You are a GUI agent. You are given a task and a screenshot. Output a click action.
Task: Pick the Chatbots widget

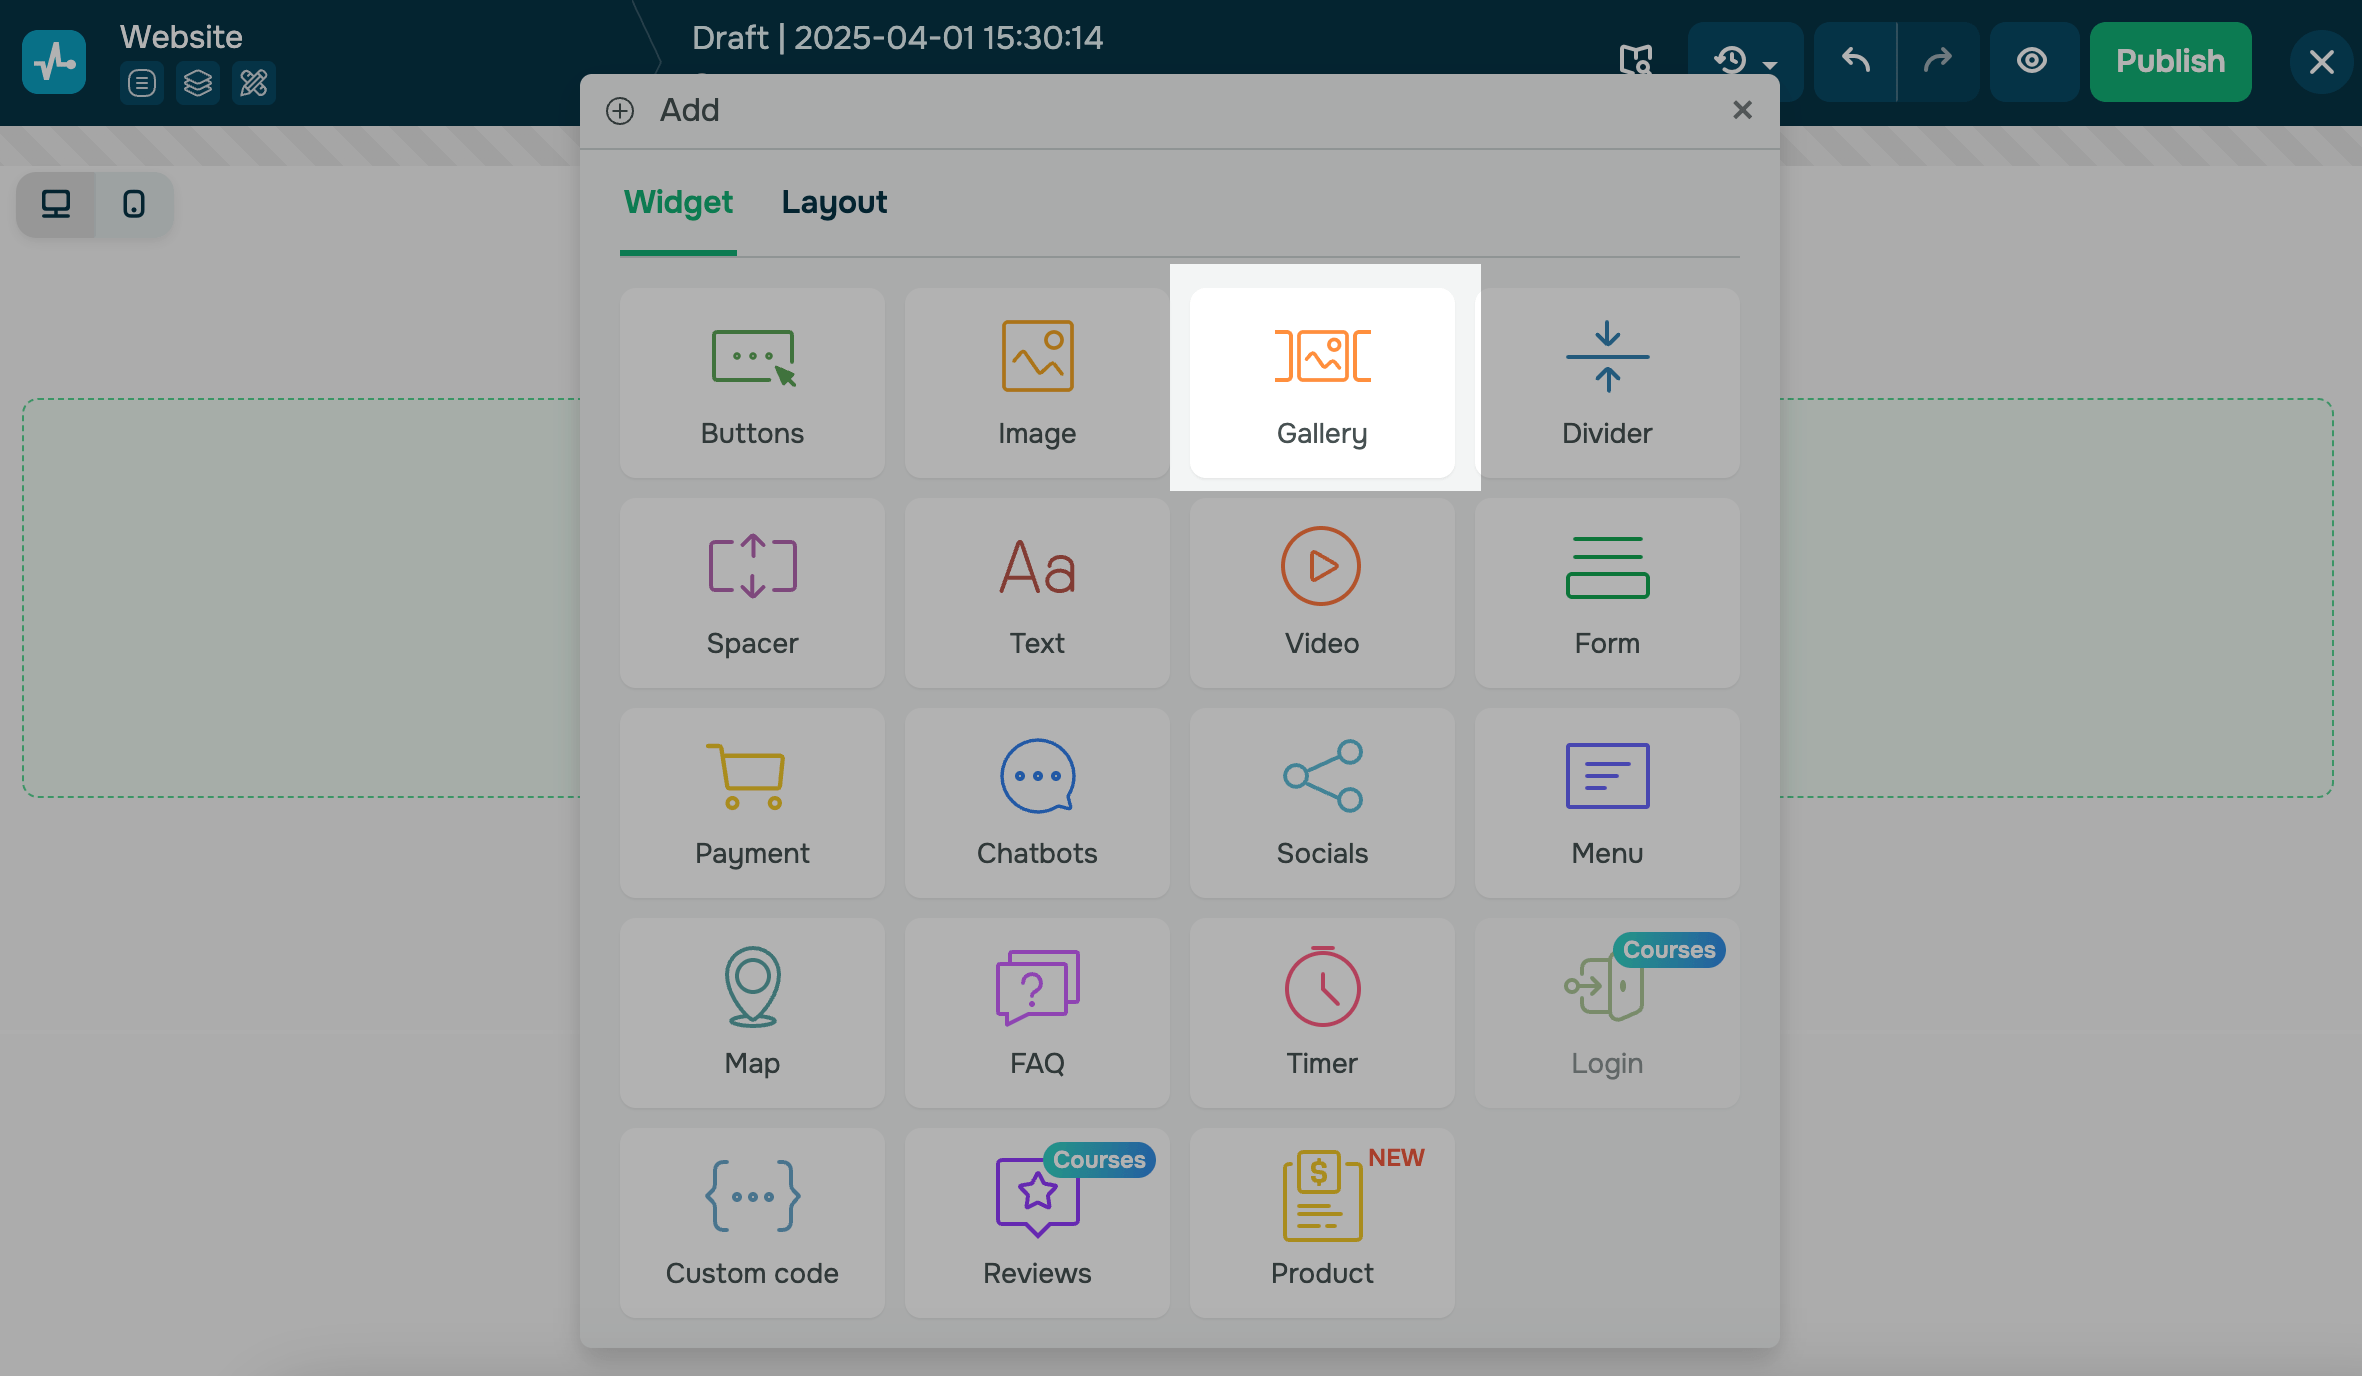point(1037,802)
